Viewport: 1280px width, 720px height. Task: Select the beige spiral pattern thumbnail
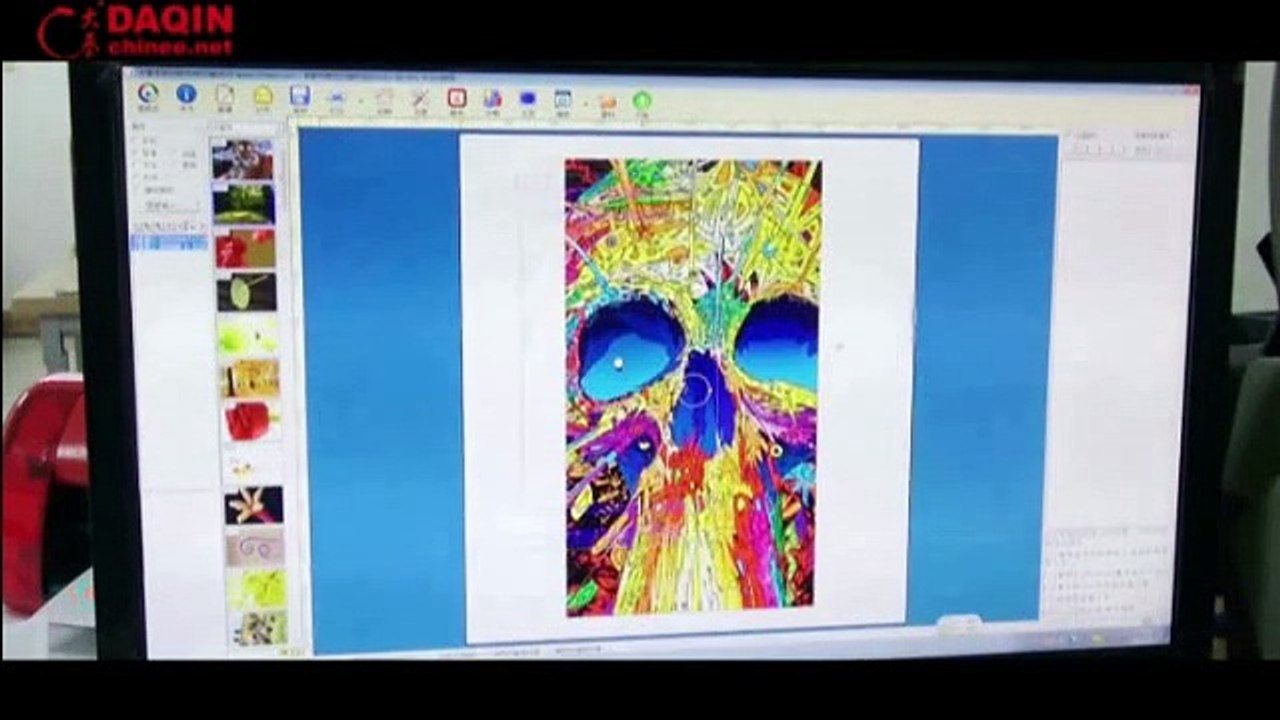pyautogui.click(x=255, y=548)
